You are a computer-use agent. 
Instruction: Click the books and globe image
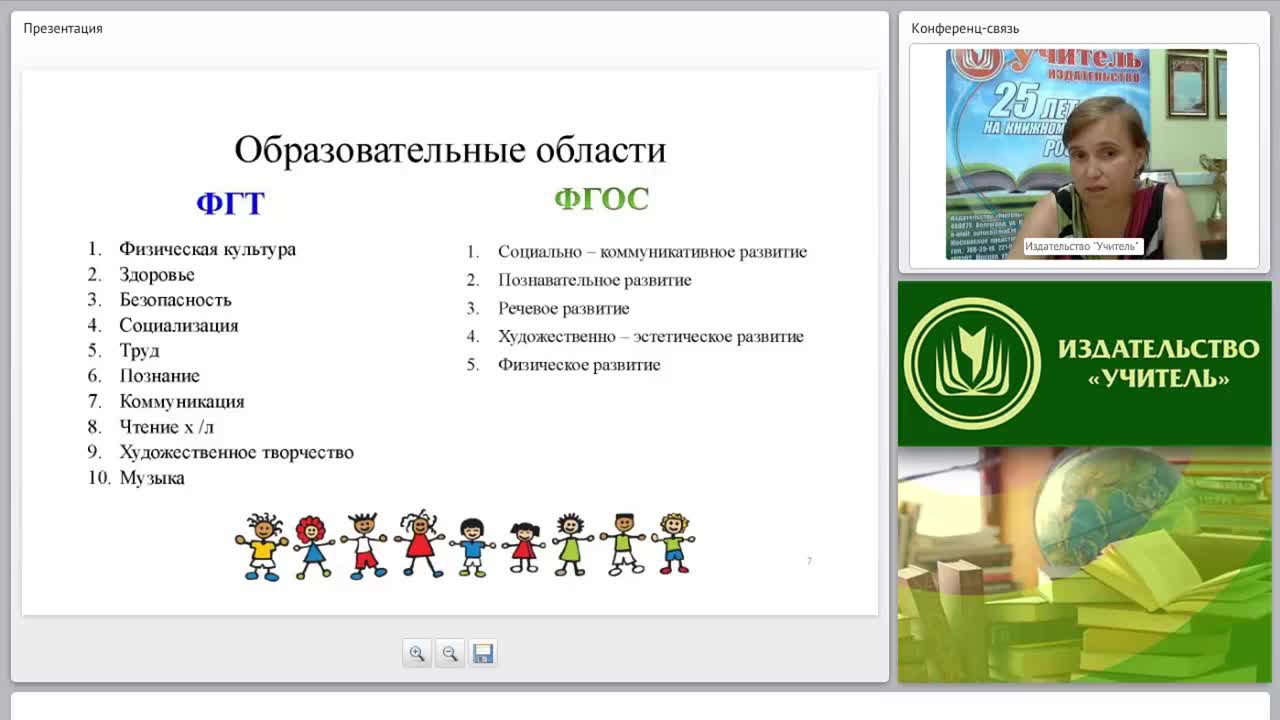pos(1085,565)
